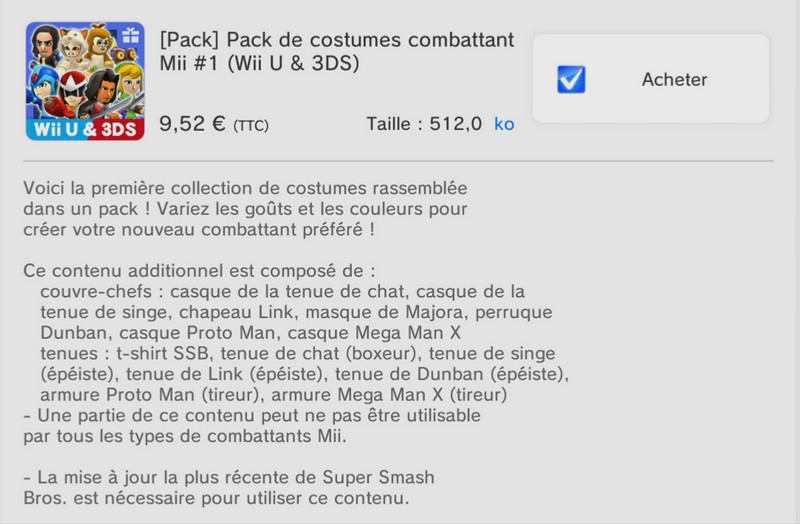Open the gift box icon on pack thumbnail
800x524 pixels.
click(131, 35)
